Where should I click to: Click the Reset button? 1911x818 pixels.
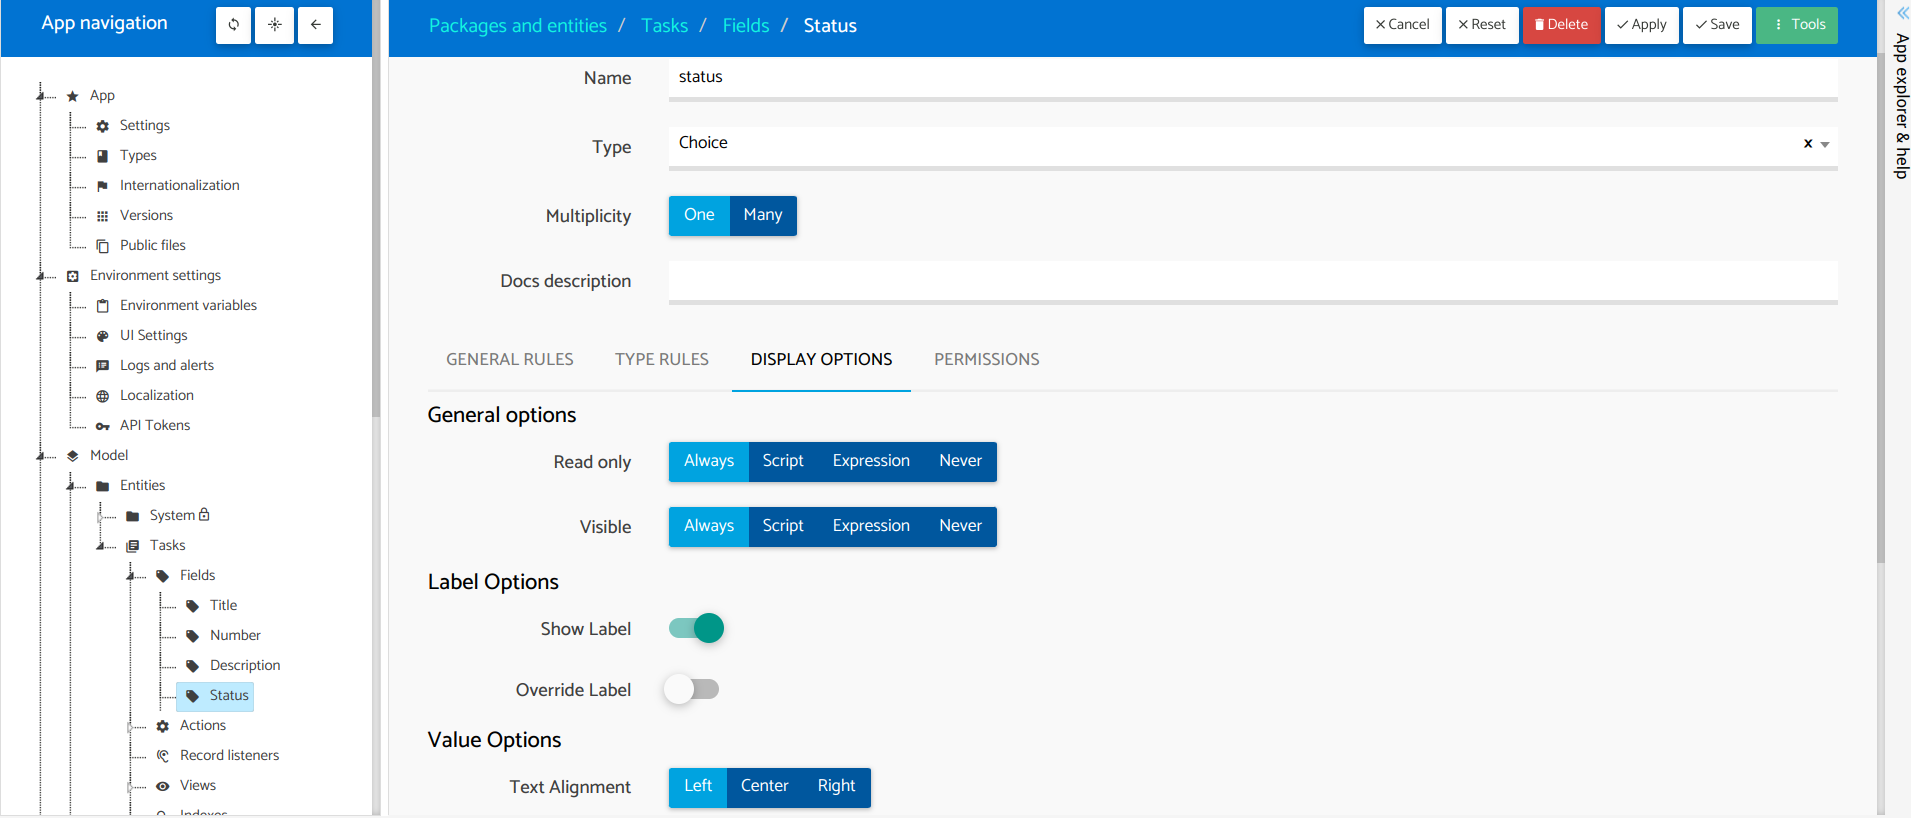1482,25
